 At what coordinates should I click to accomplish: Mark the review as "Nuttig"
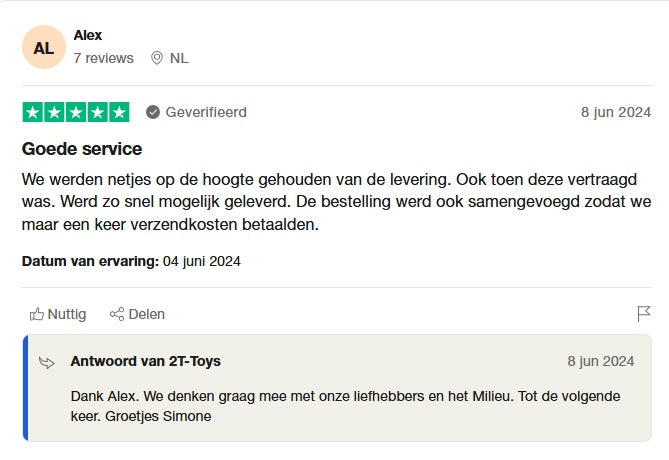pyautogui.click(x=67, y=314)
